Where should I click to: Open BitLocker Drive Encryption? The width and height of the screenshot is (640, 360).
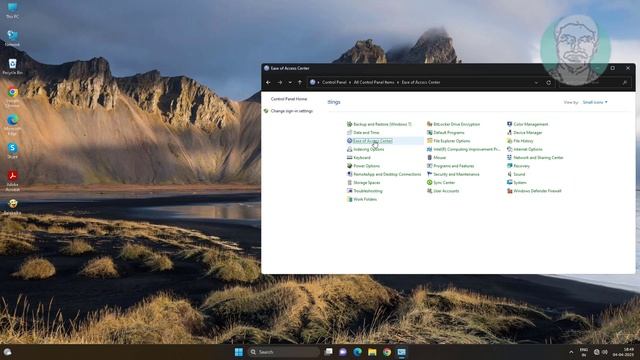453,124
